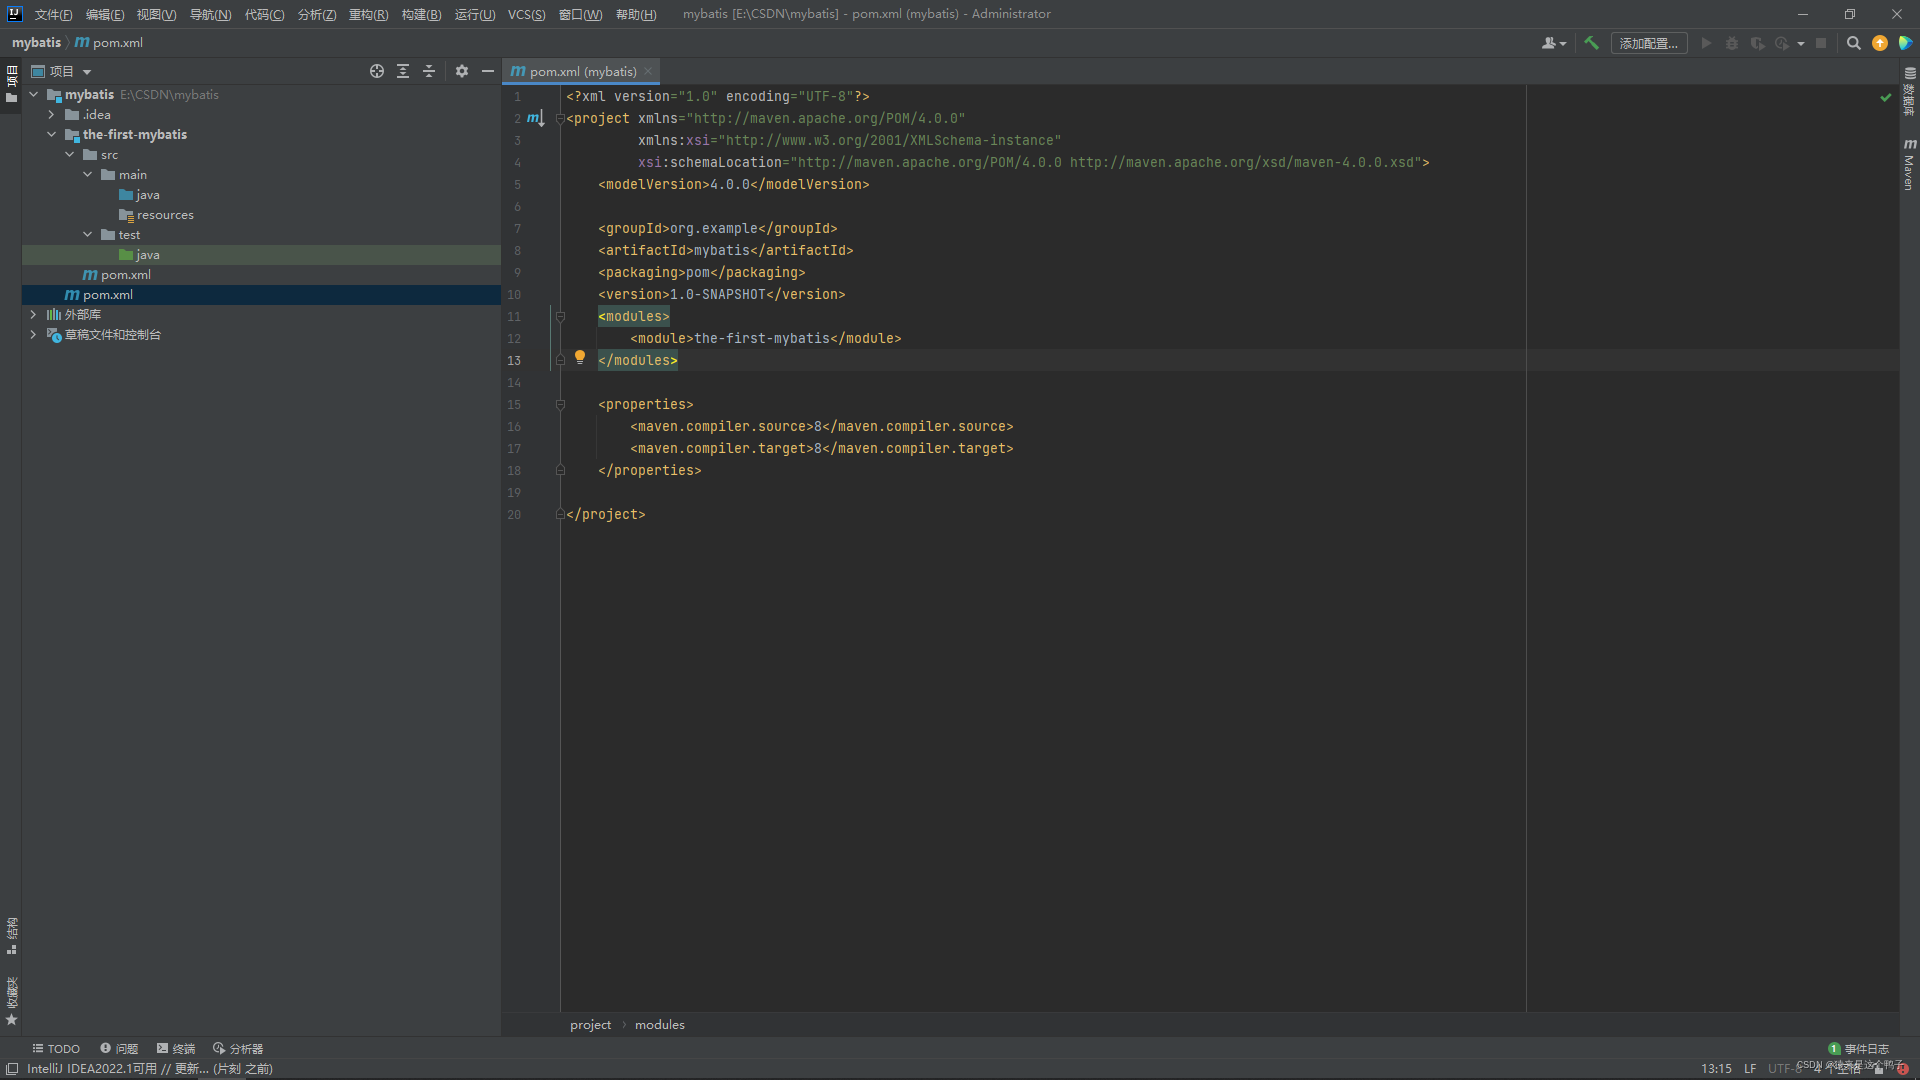Click the 'project' breadcrumb in editor footer

pyautogui.click(x=590, y=1025)
